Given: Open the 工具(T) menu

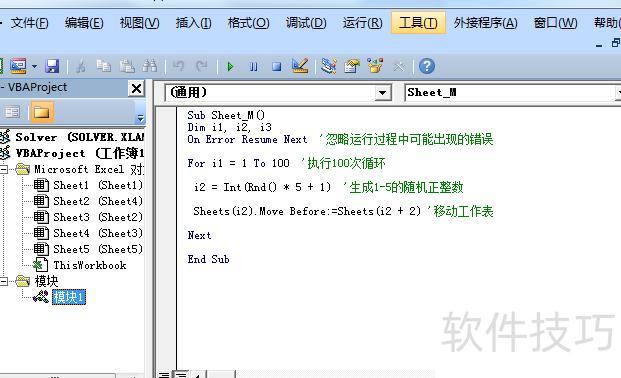Looking at the screenshot, I should (x=418, y=23).
